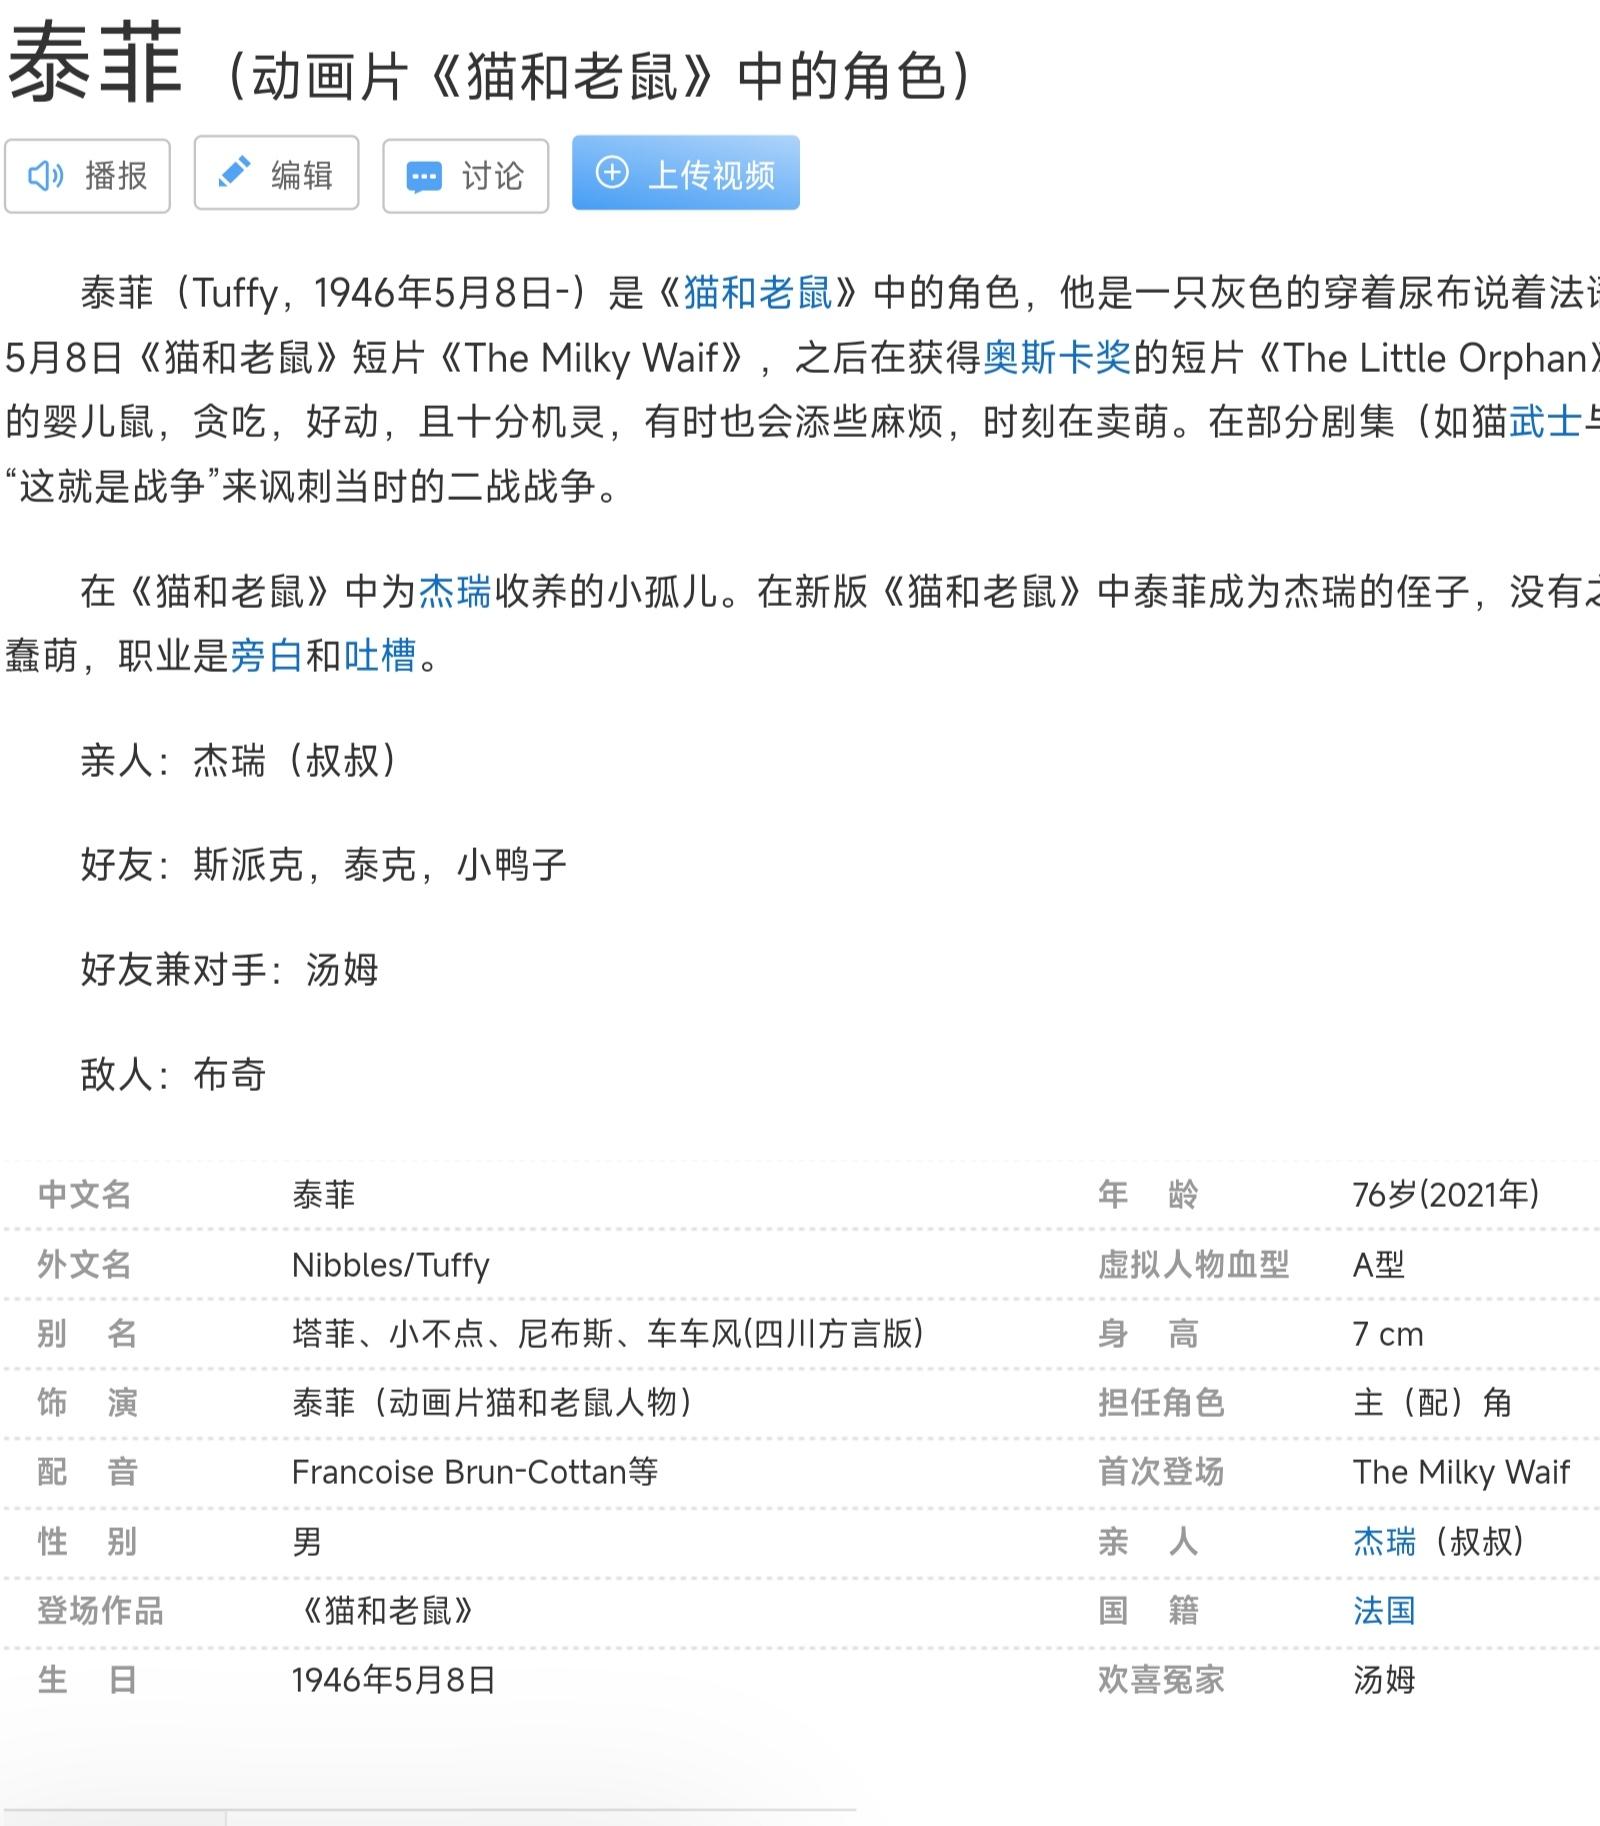The height and width of the screenshot is (1826, 1600).
Task: Click the value Francoise Brun-Cottan等
Action: [475, 1472]
